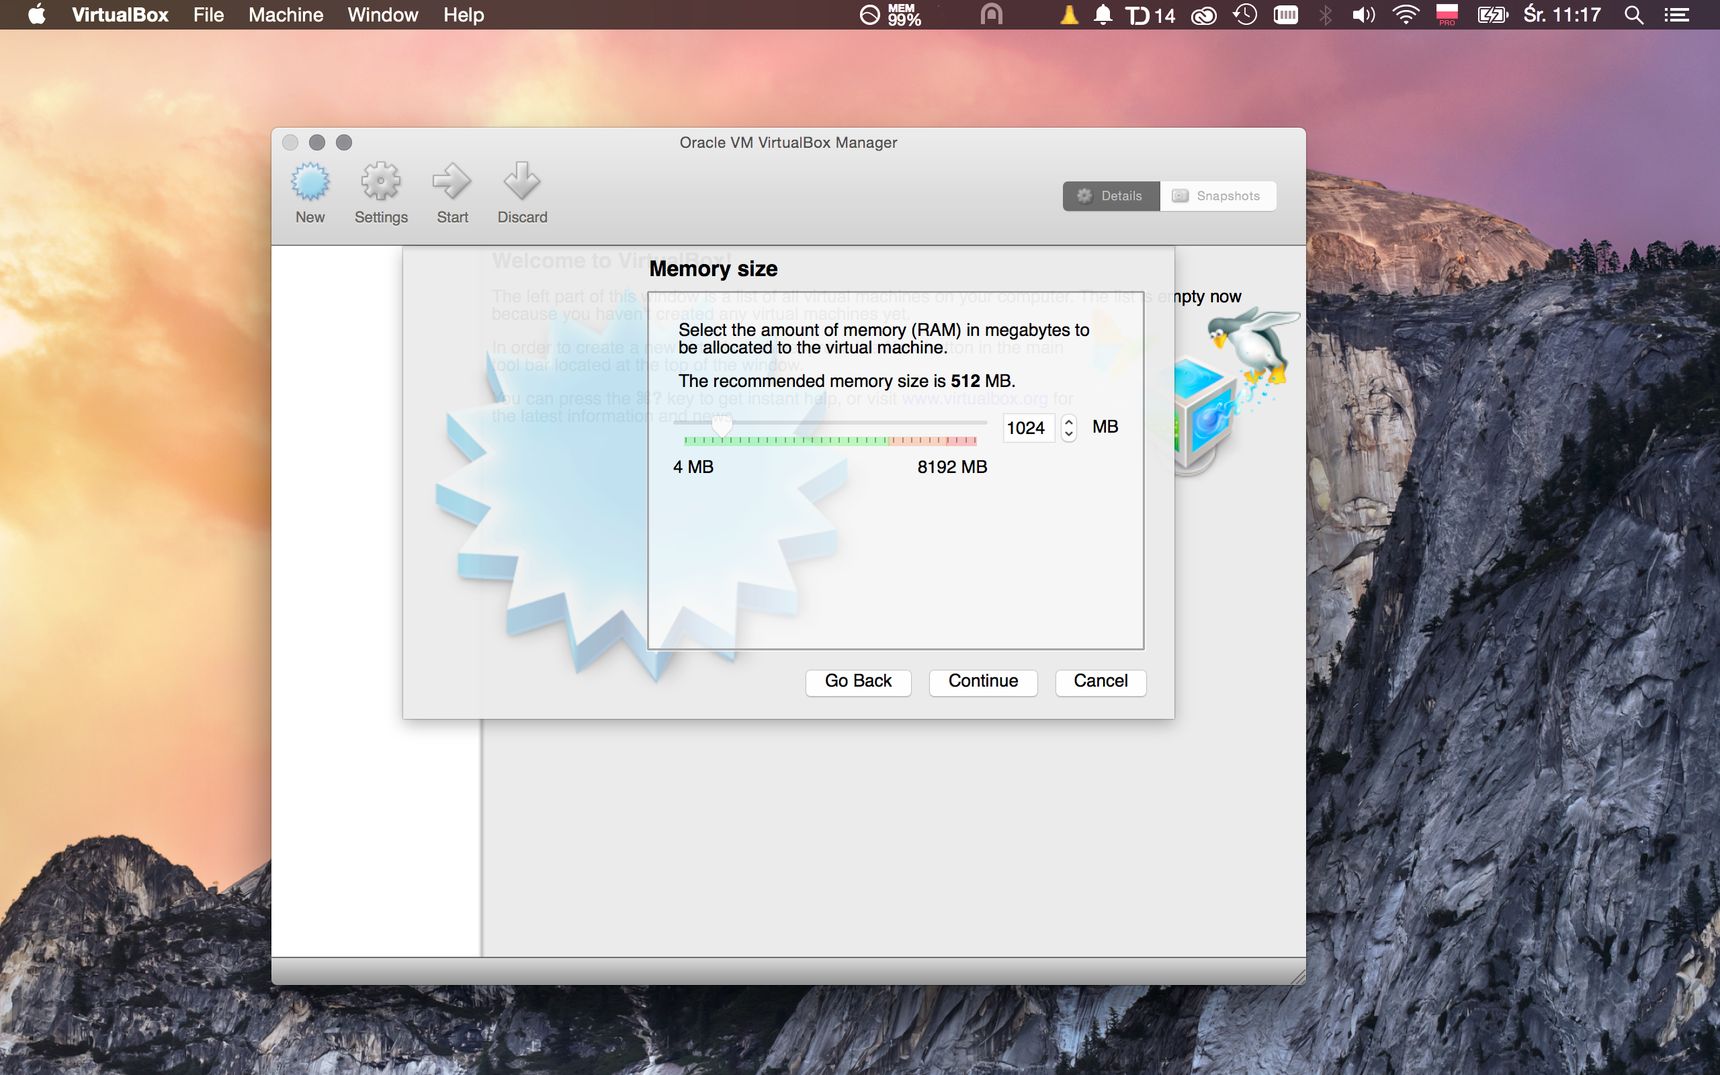Click the memory size slider handle
1720x1075 pixels.
click(721, 425)
